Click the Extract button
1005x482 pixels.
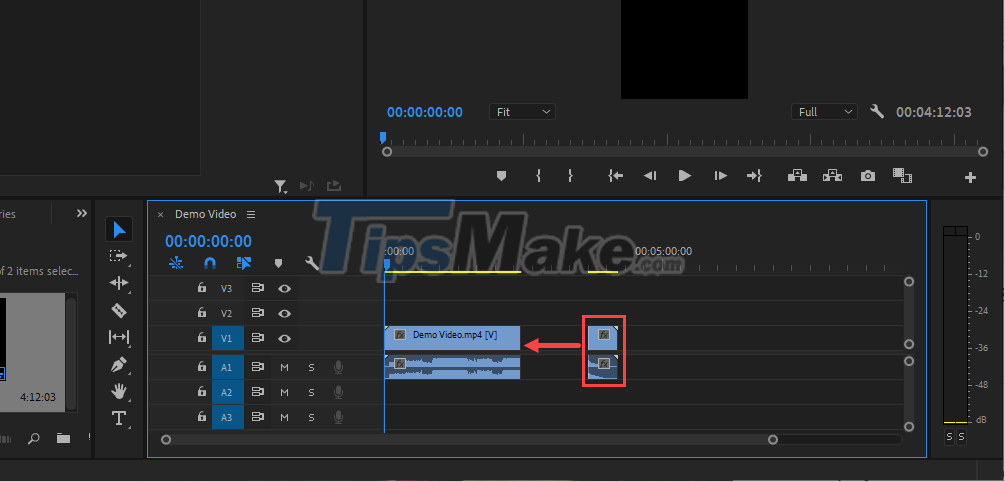[x=832, y=175]
